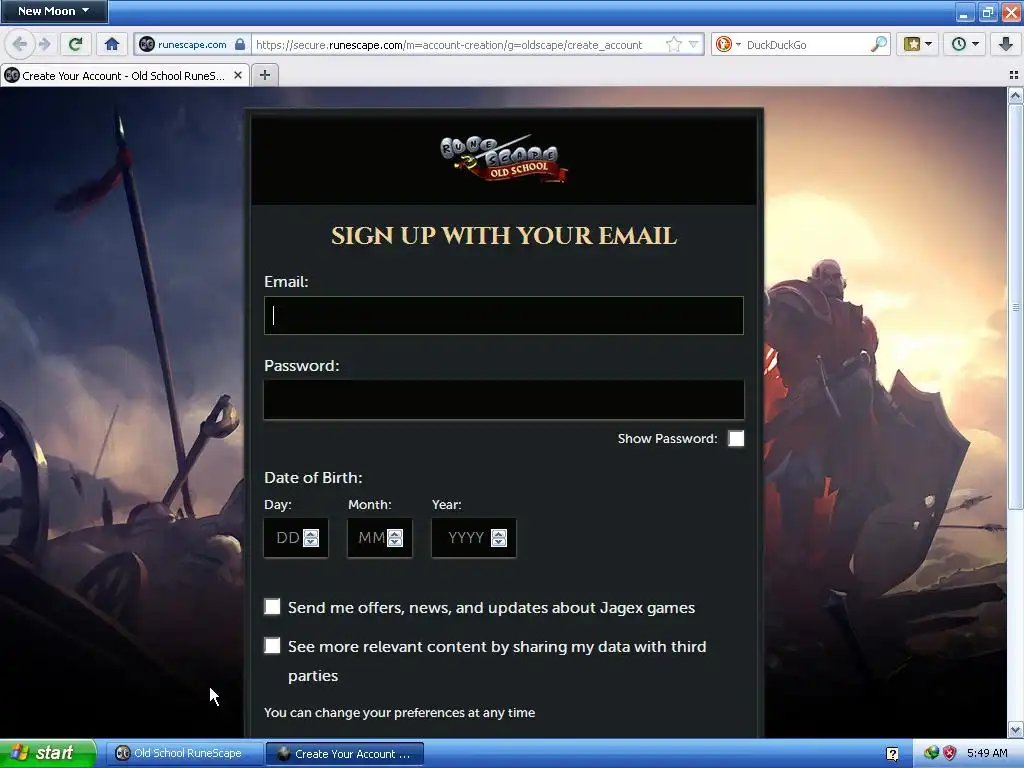The height and width of the screenshot is (768, 1024).
Task: Decrease the Day value with down arrow
Action: (311, 542)
